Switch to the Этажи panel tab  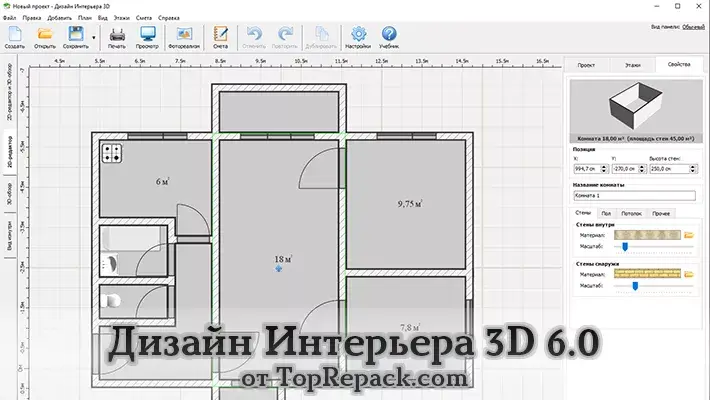(x=633, y=65)
